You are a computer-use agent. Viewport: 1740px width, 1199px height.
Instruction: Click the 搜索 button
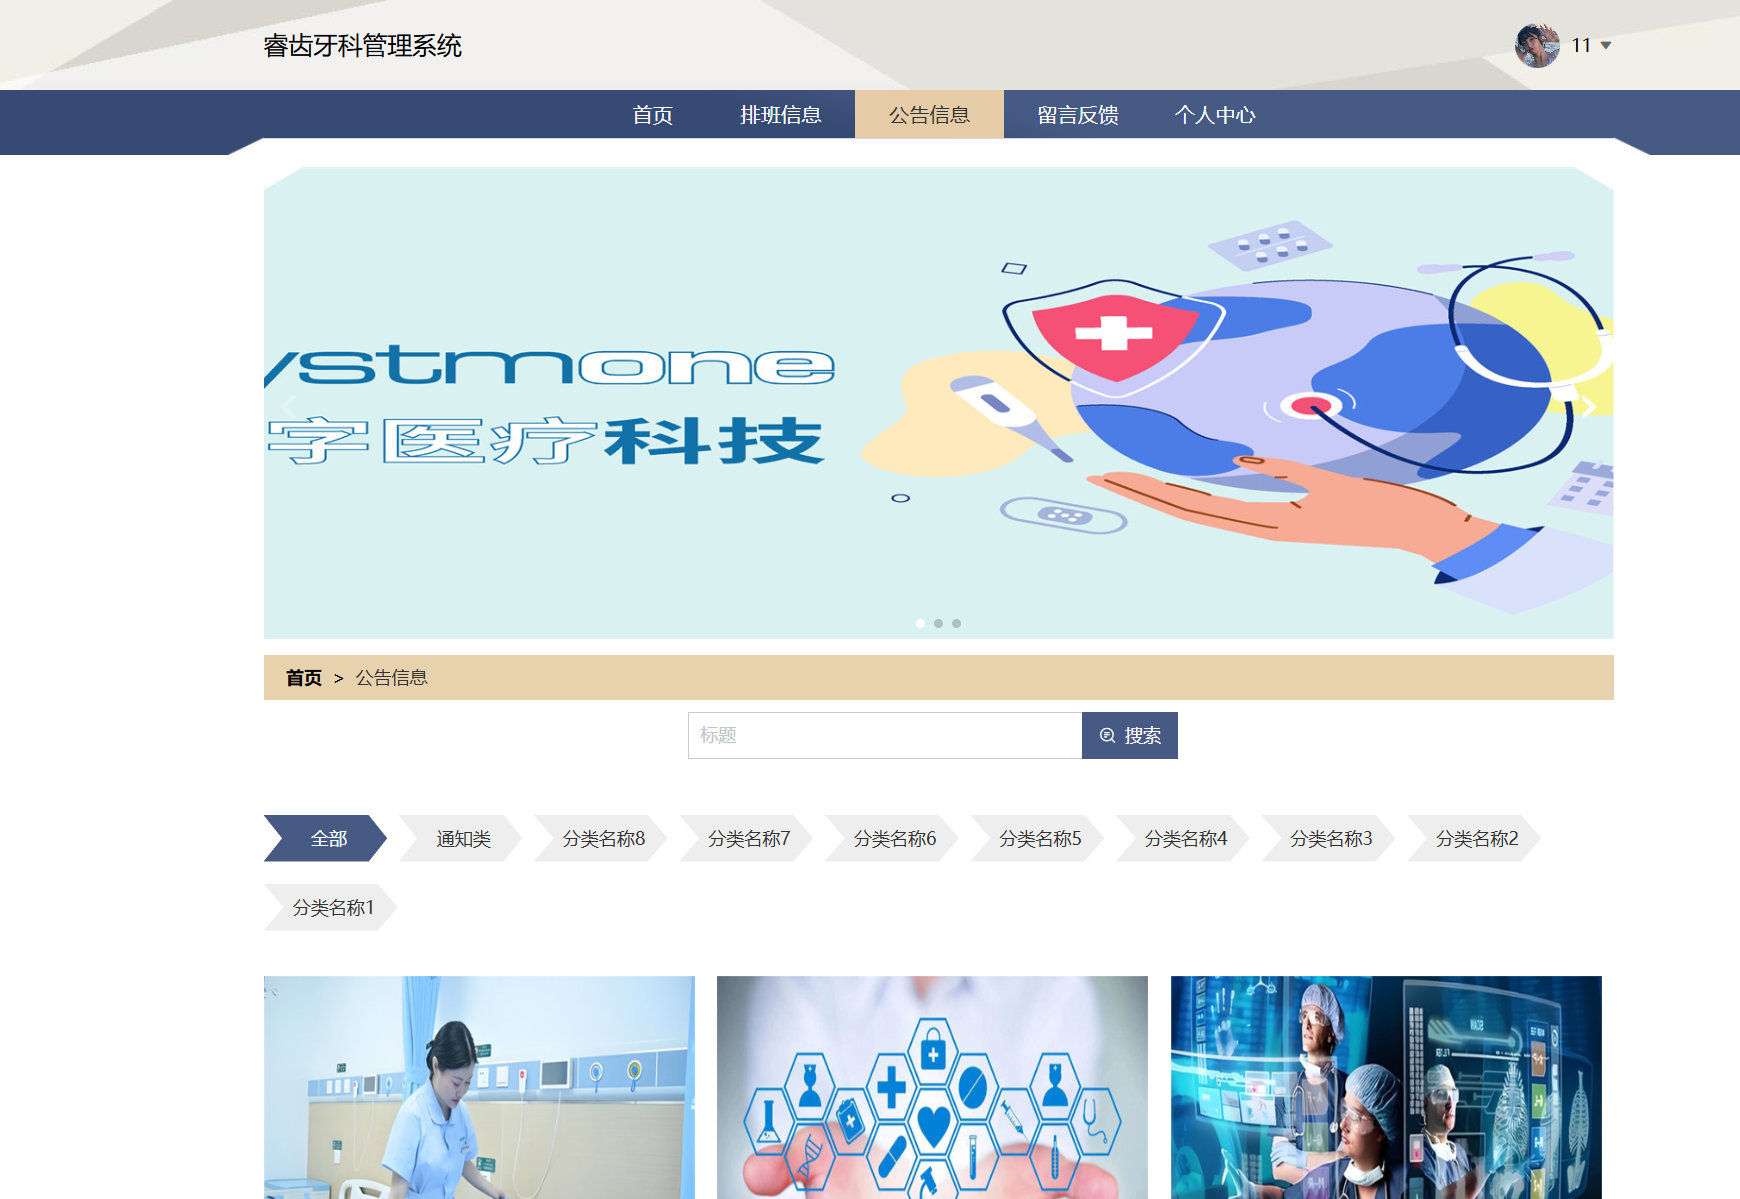[1129, 736]
